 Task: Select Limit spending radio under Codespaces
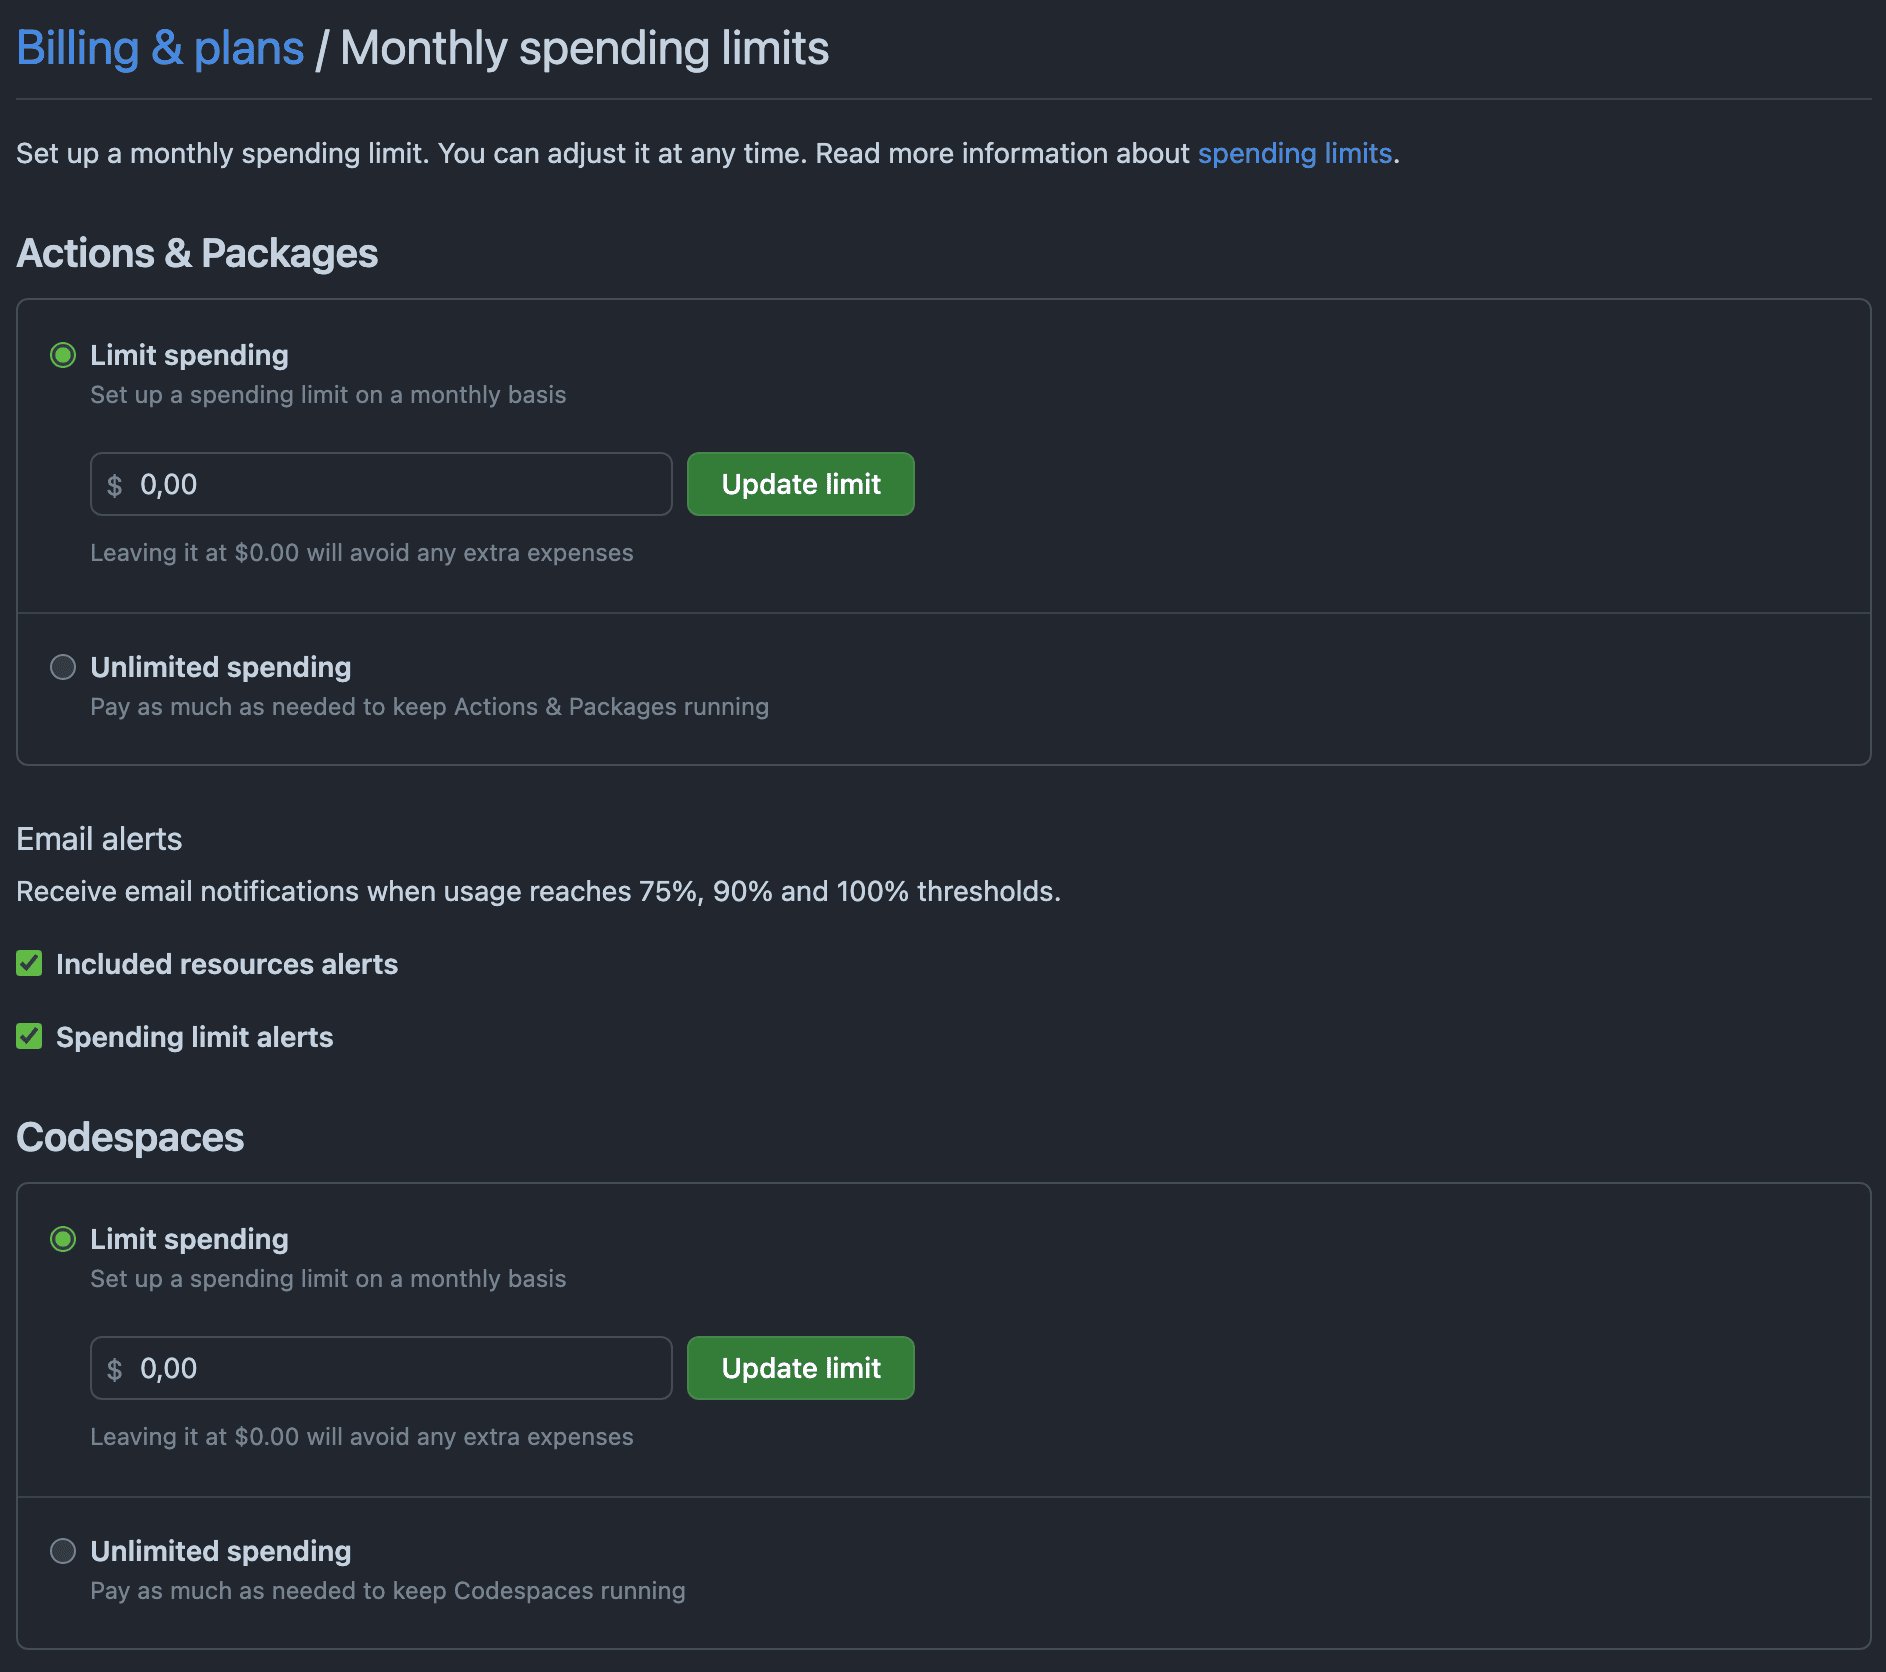[x=63, y=1239]
